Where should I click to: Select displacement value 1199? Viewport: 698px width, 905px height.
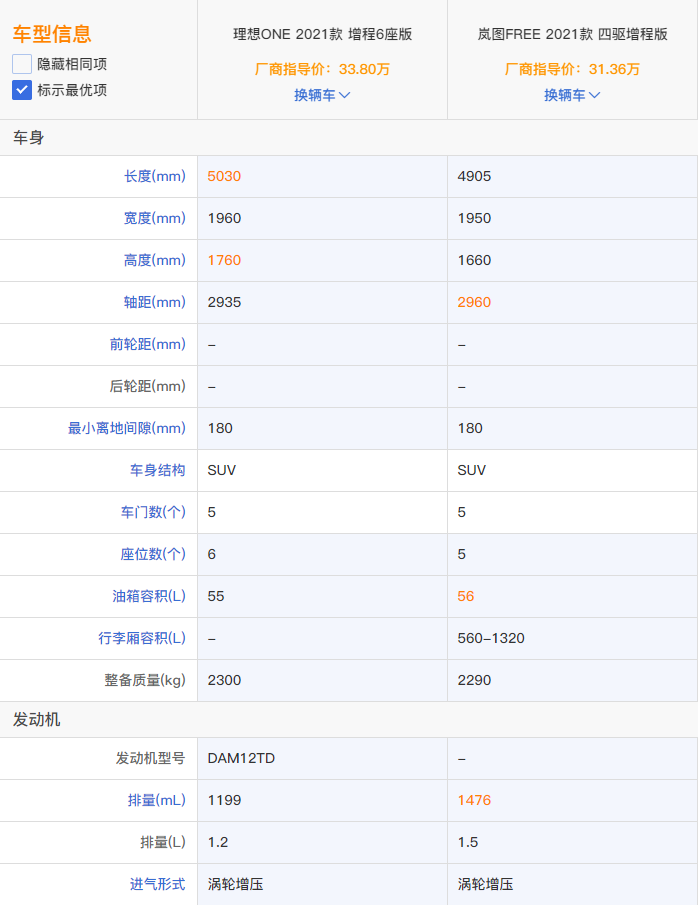click(x=224, y=800)
